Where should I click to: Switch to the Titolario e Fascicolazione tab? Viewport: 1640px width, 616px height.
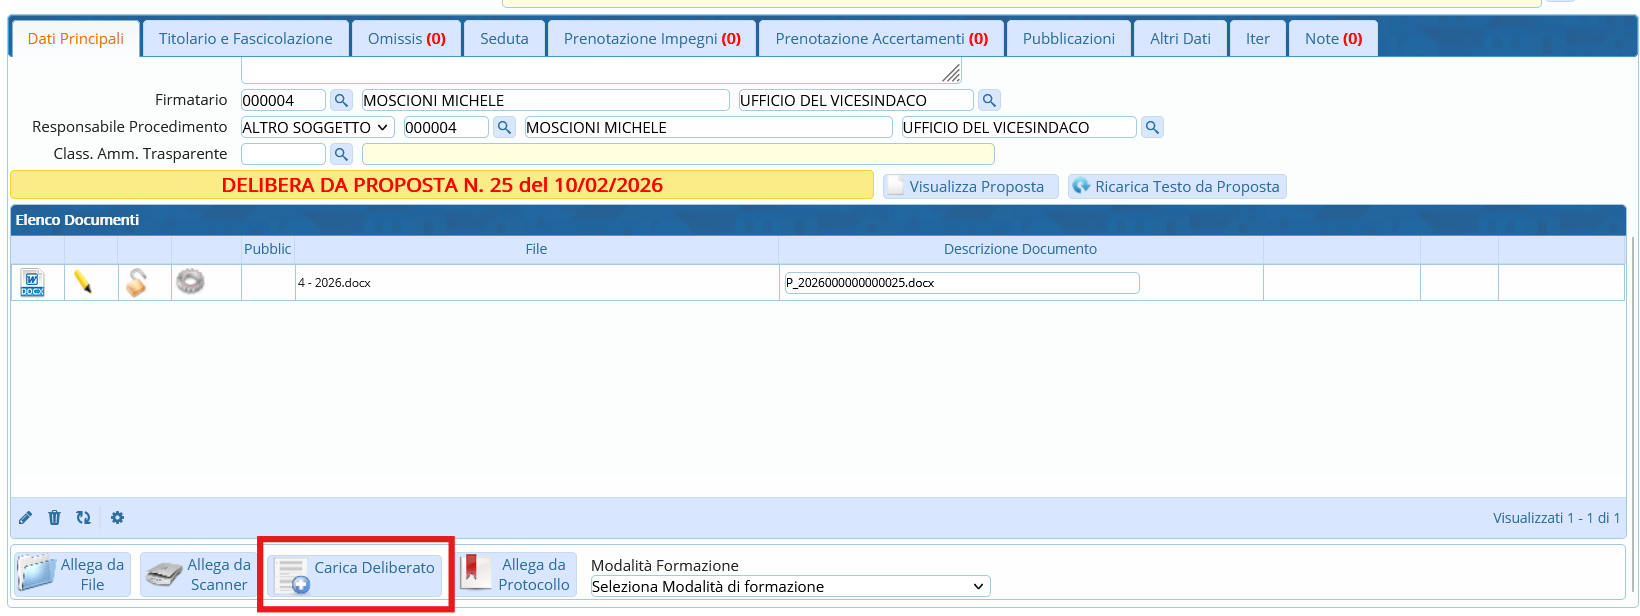tap(245, 39)
